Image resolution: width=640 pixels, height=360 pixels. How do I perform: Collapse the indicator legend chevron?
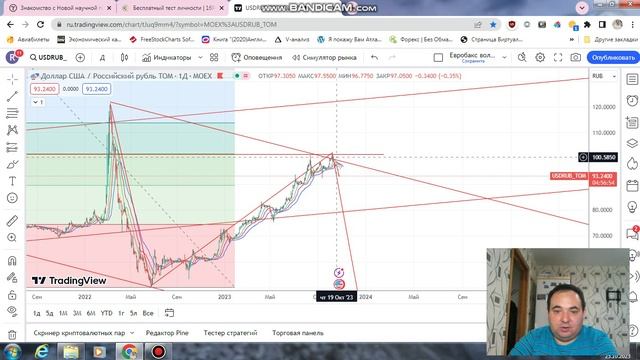(38, 102)
